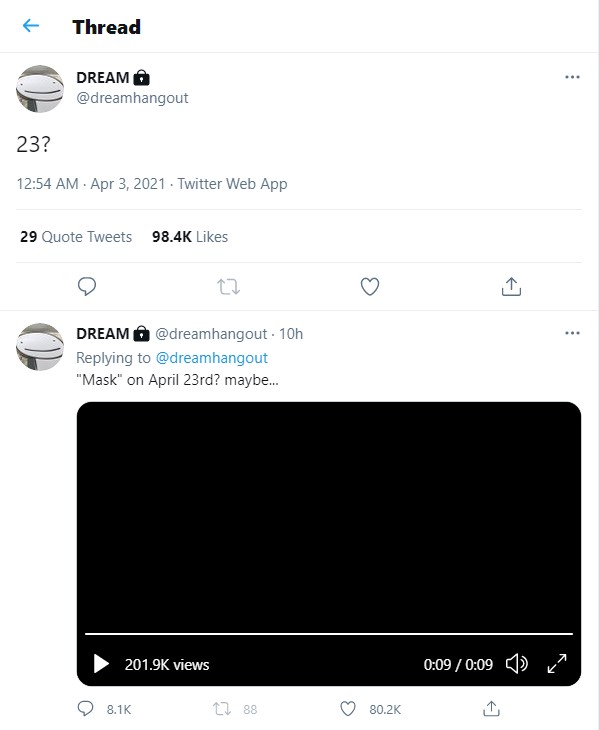Share the "Mask" reply tweet
Image resolution: width=599 pixels, height=730 pixels.
click(491, 709)
